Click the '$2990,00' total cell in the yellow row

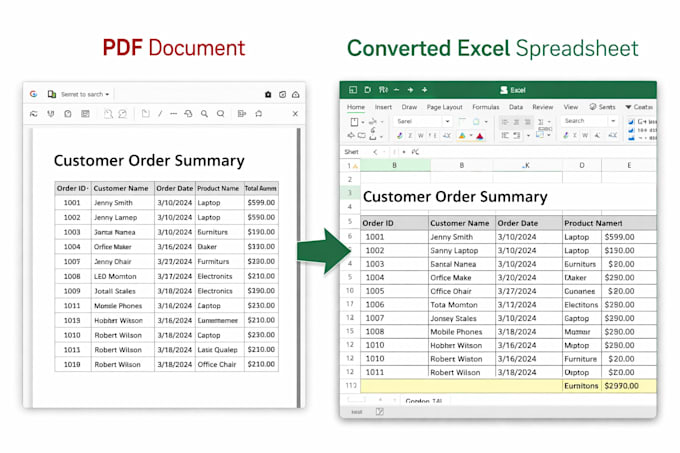click(x=628, y=386)
